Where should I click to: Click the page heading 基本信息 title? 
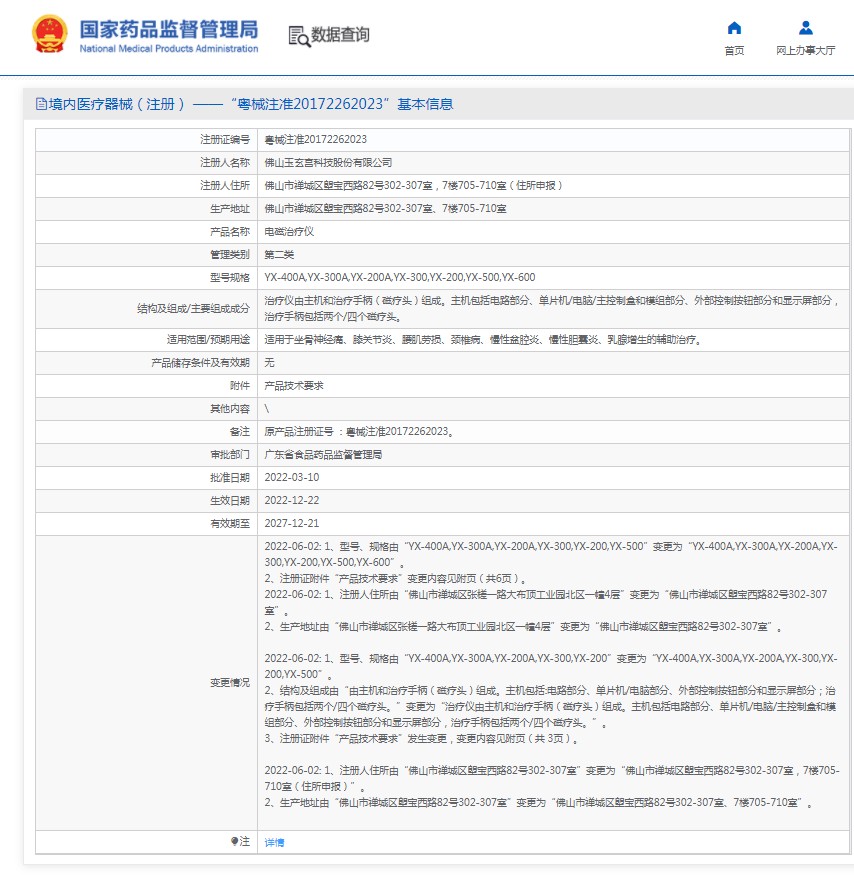click(x=425, y=104)
